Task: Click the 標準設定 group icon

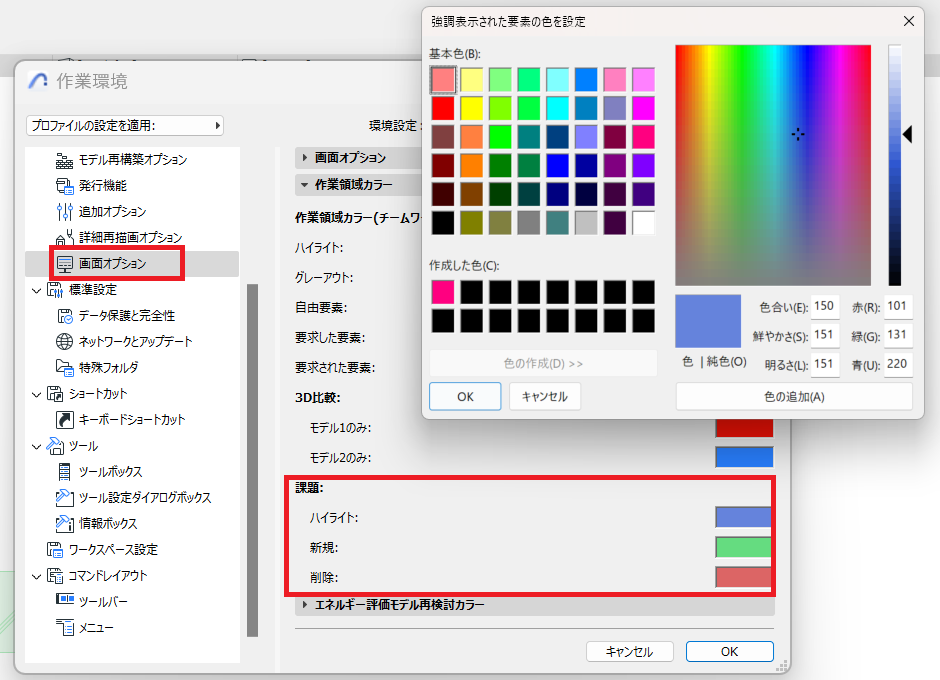Action: [x=55, y=290]
